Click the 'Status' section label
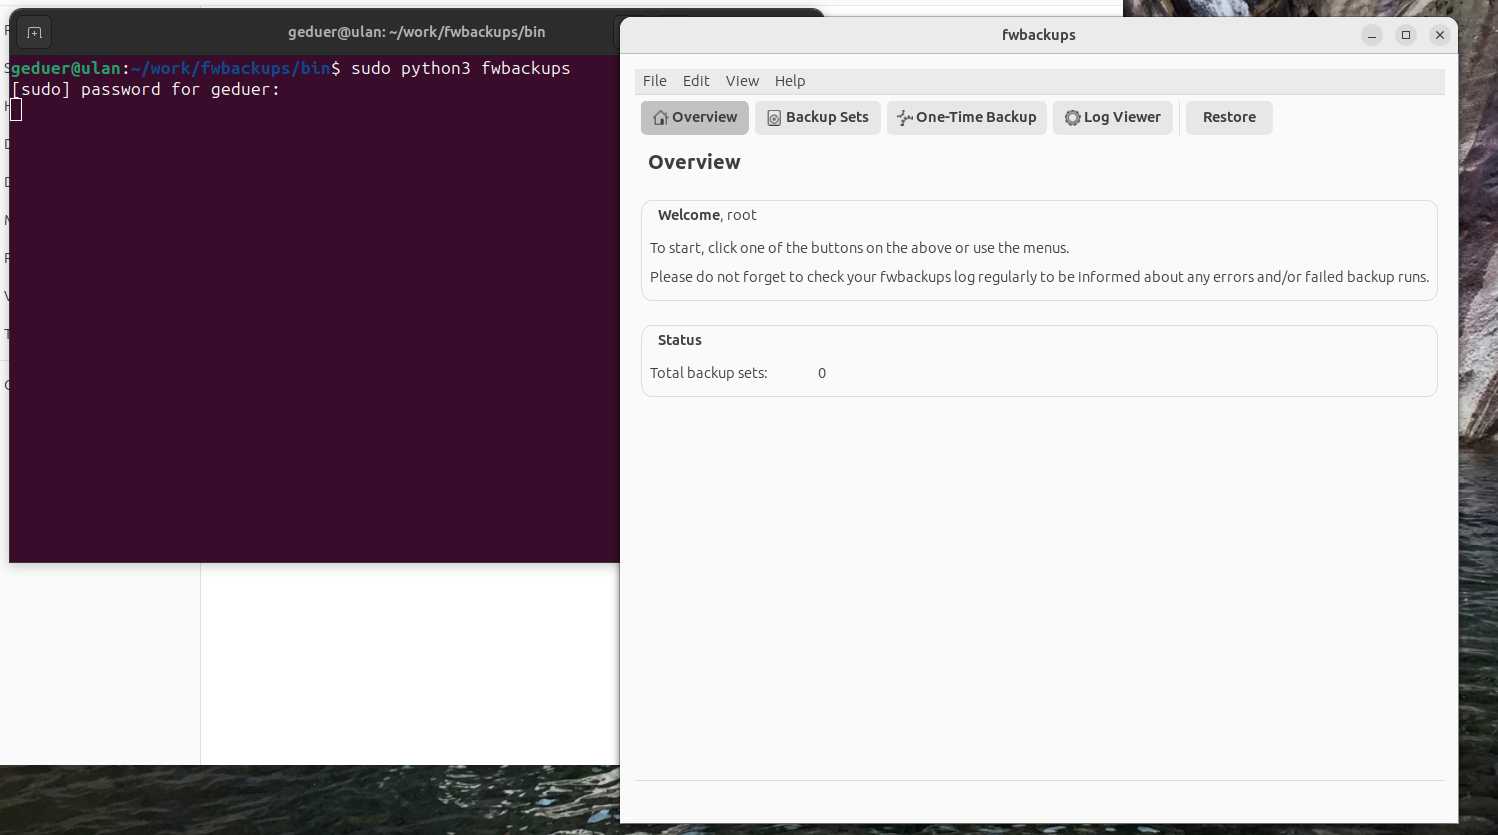The height and width of the screenshot is (835, 1498). 680,340
